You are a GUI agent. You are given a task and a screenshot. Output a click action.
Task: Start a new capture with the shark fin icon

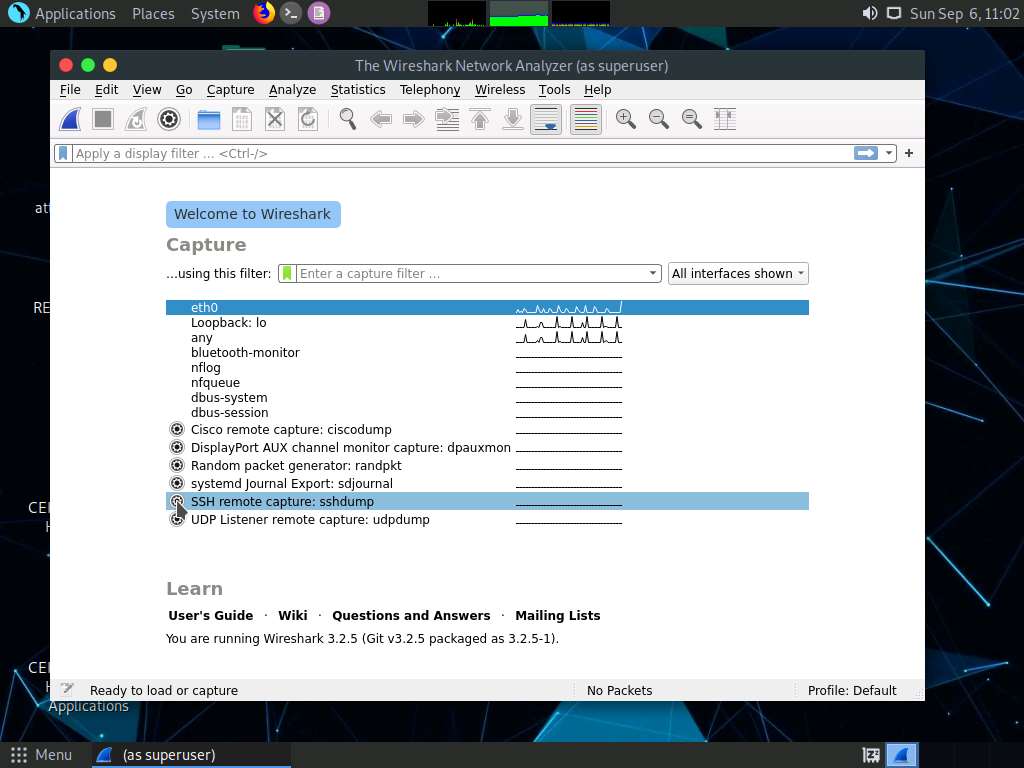coord(69,119)
